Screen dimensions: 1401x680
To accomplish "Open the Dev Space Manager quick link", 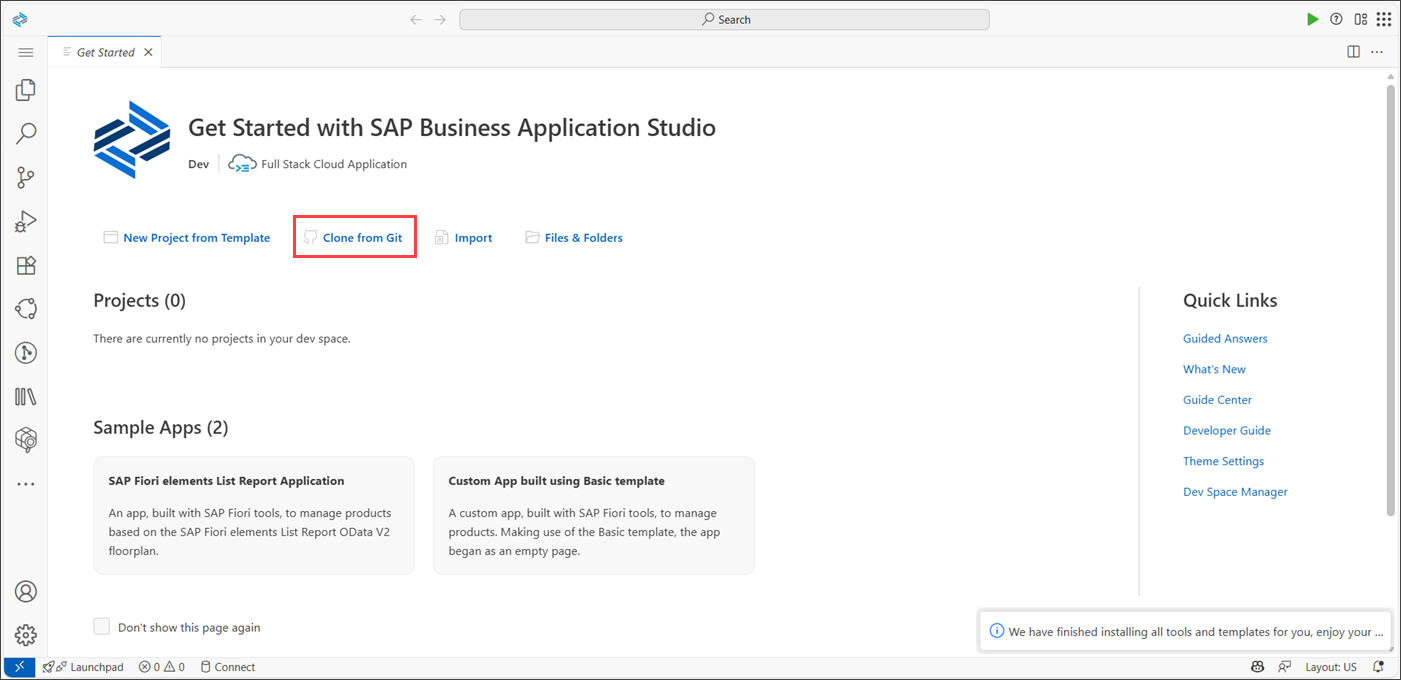I will (x=1235, y=492).
